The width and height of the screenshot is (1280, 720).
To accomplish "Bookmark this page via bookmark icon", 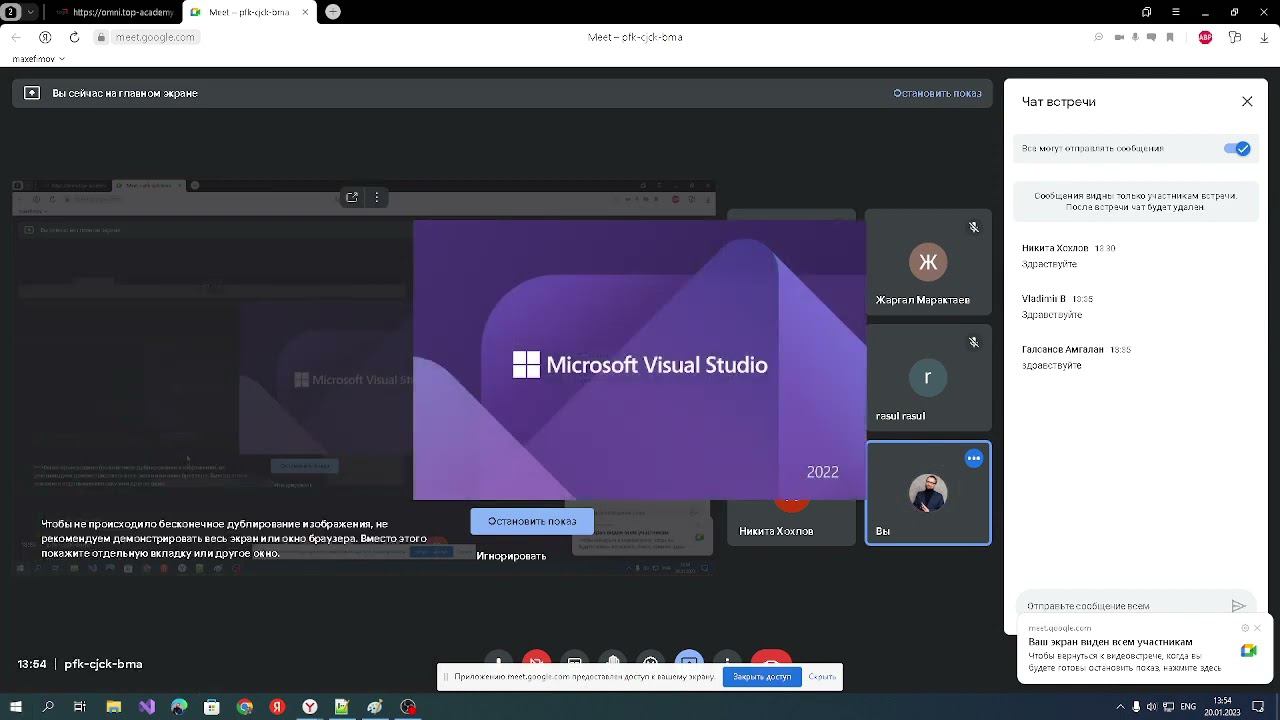I will coord(1169,37).
